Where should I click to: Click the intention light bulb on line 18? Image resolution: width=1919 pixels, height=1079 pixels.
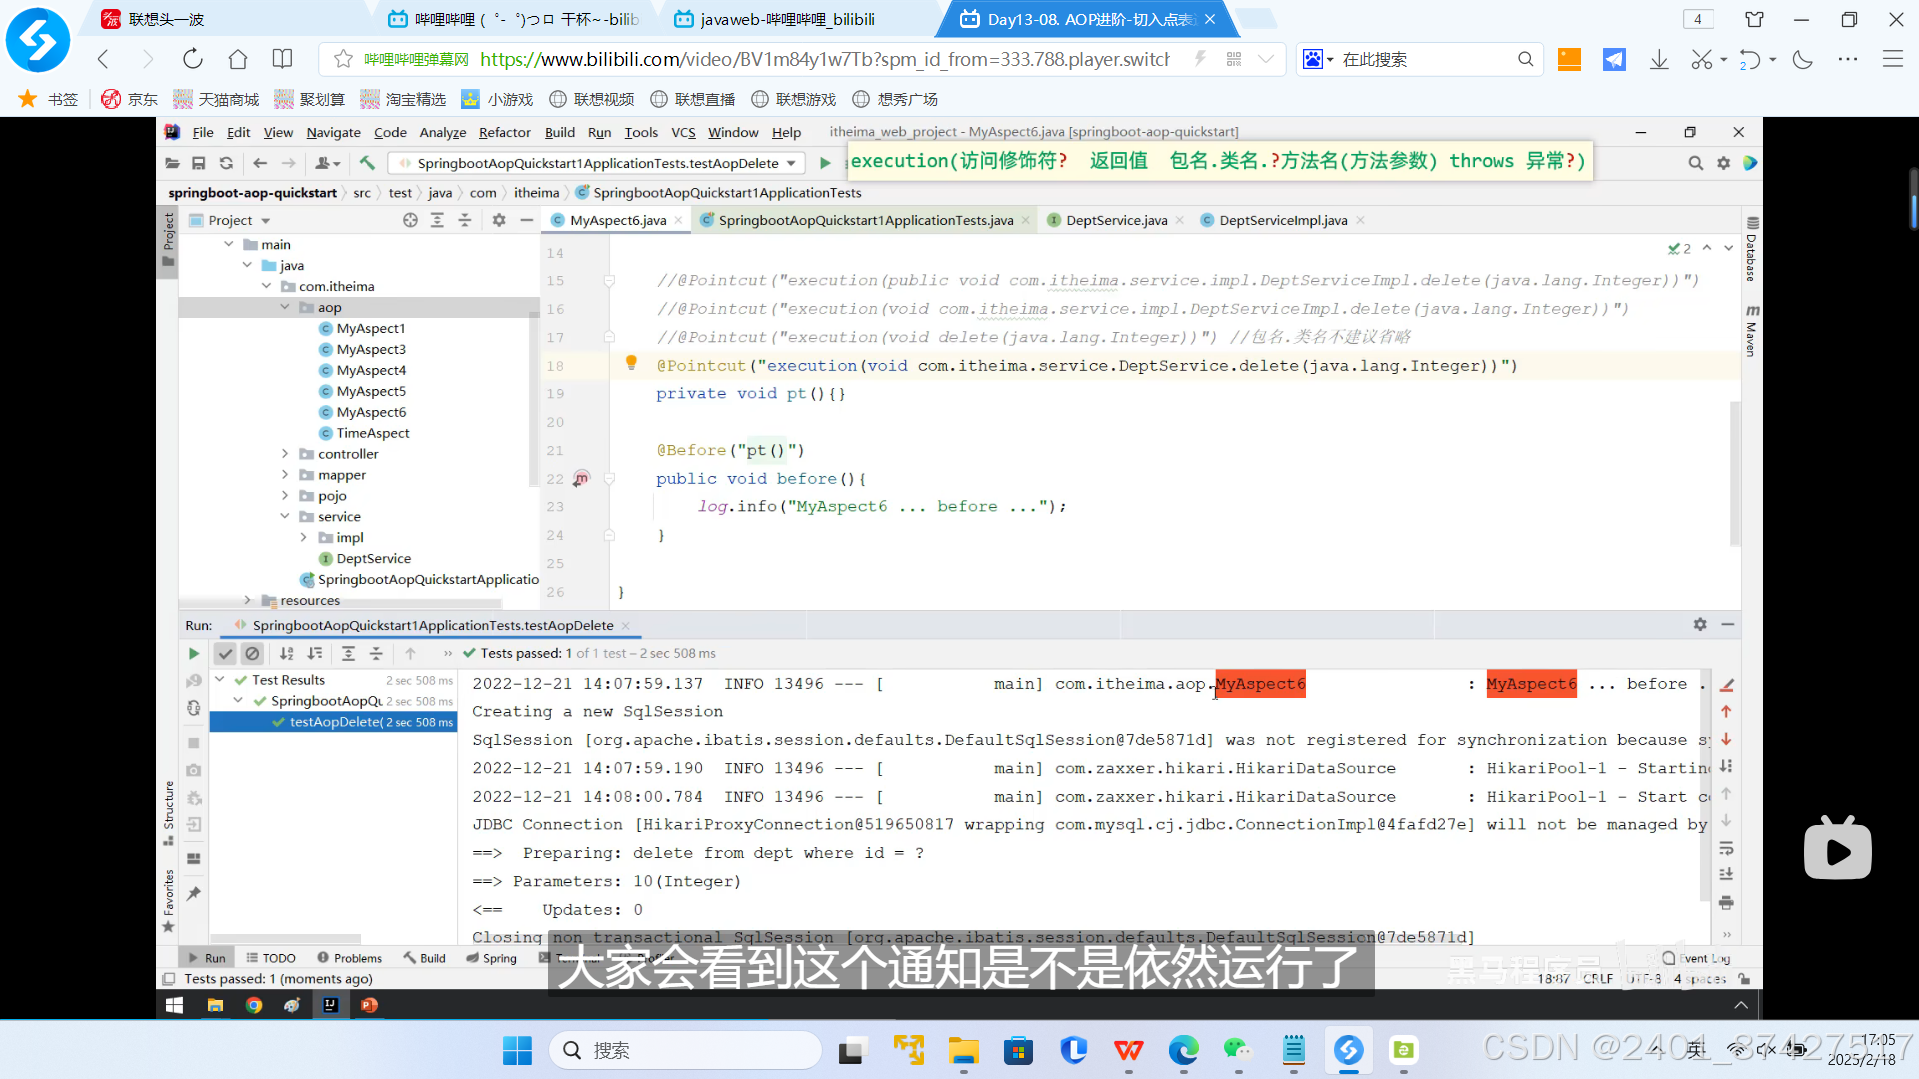click(x=631, y=363)
